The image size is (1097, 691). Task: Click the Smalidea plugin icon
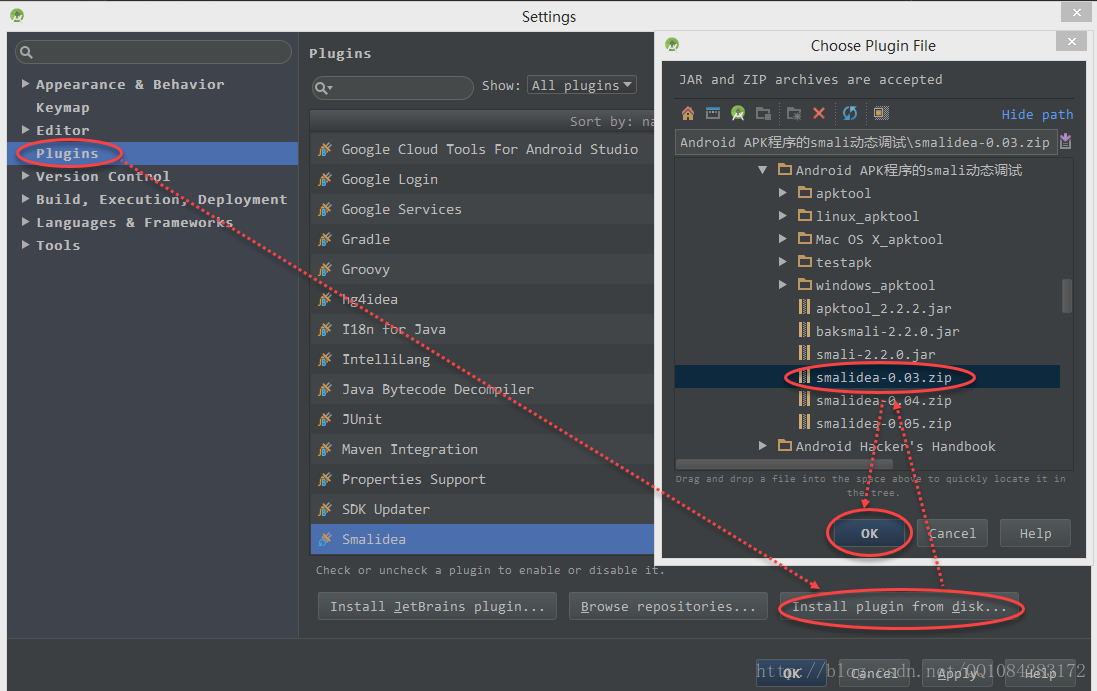click(x=325, y=539)
